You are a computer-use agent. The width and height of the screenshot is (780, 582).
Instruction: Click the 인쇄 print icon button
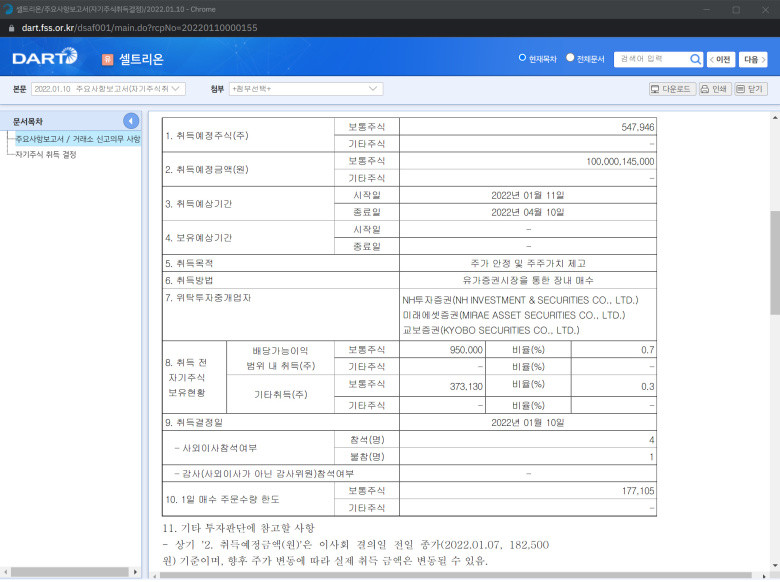[714, 89]
